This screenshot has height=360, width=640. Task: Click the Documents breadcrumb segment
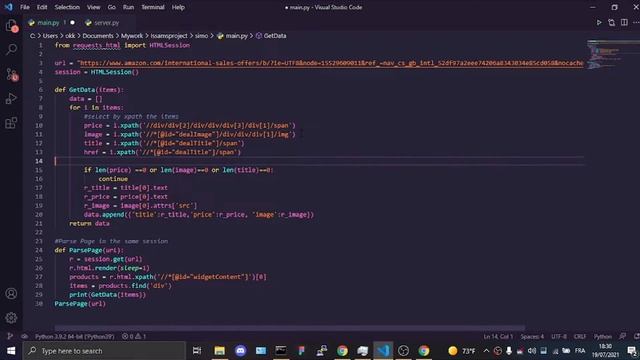pyautogui.click(x=98, y=36)
